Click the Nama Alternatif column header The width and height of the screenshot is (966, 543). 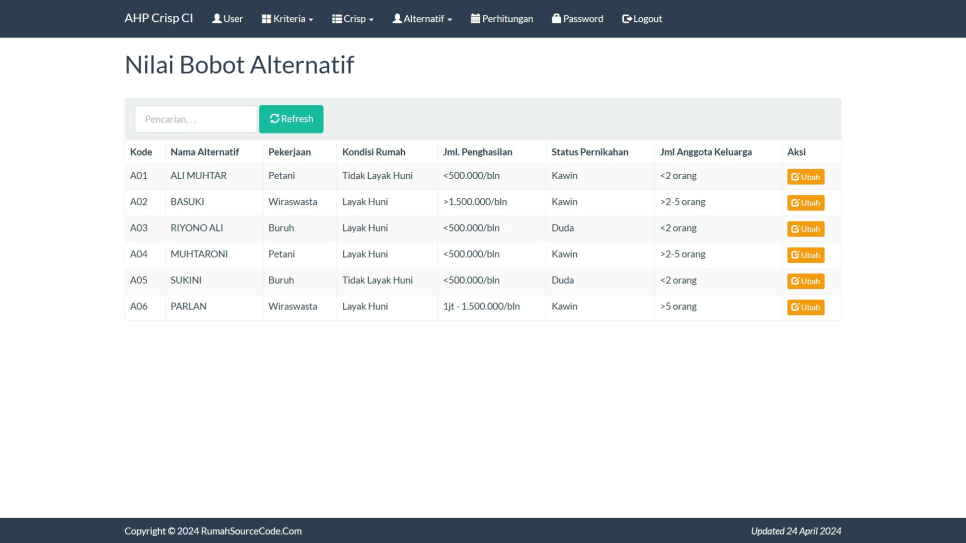204,152
